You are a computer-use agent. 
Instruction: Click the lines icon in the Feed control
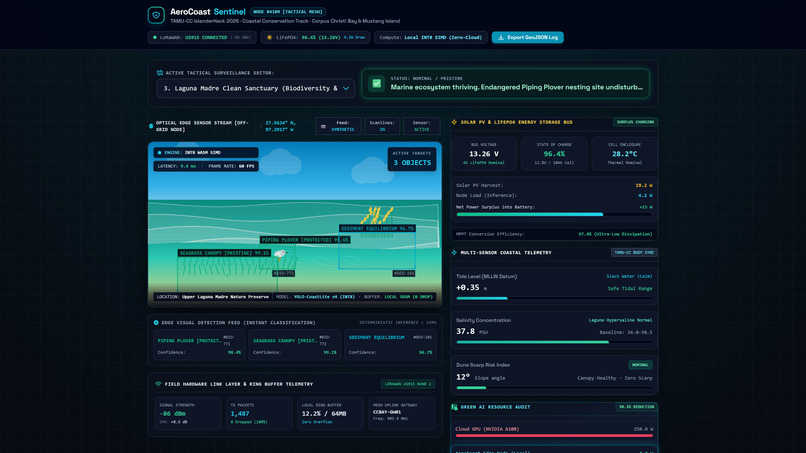[323, 126]
